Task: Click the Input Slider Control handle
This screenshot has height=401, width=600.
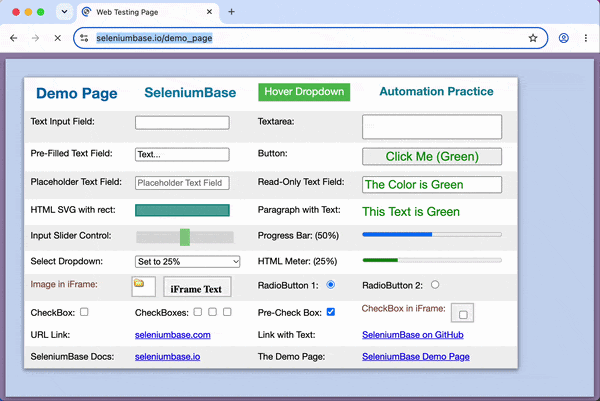Action: pos(185,237)
